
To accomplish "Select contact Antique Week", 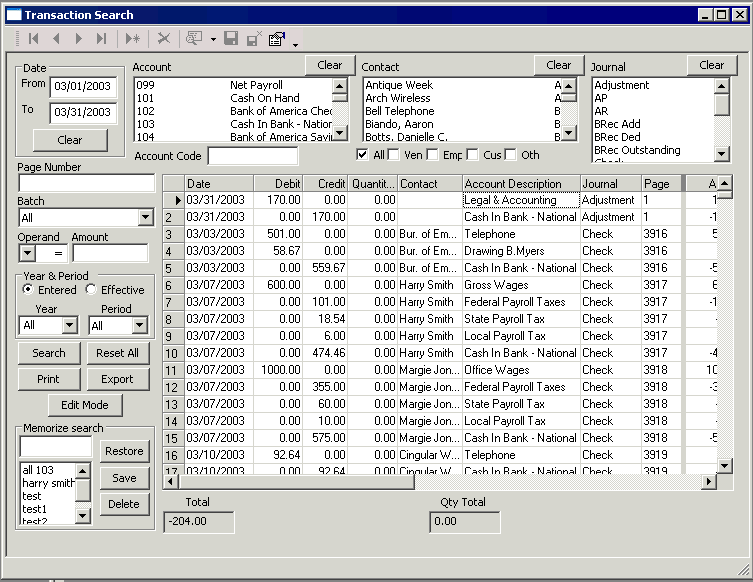I will click(x=462, y=85).
